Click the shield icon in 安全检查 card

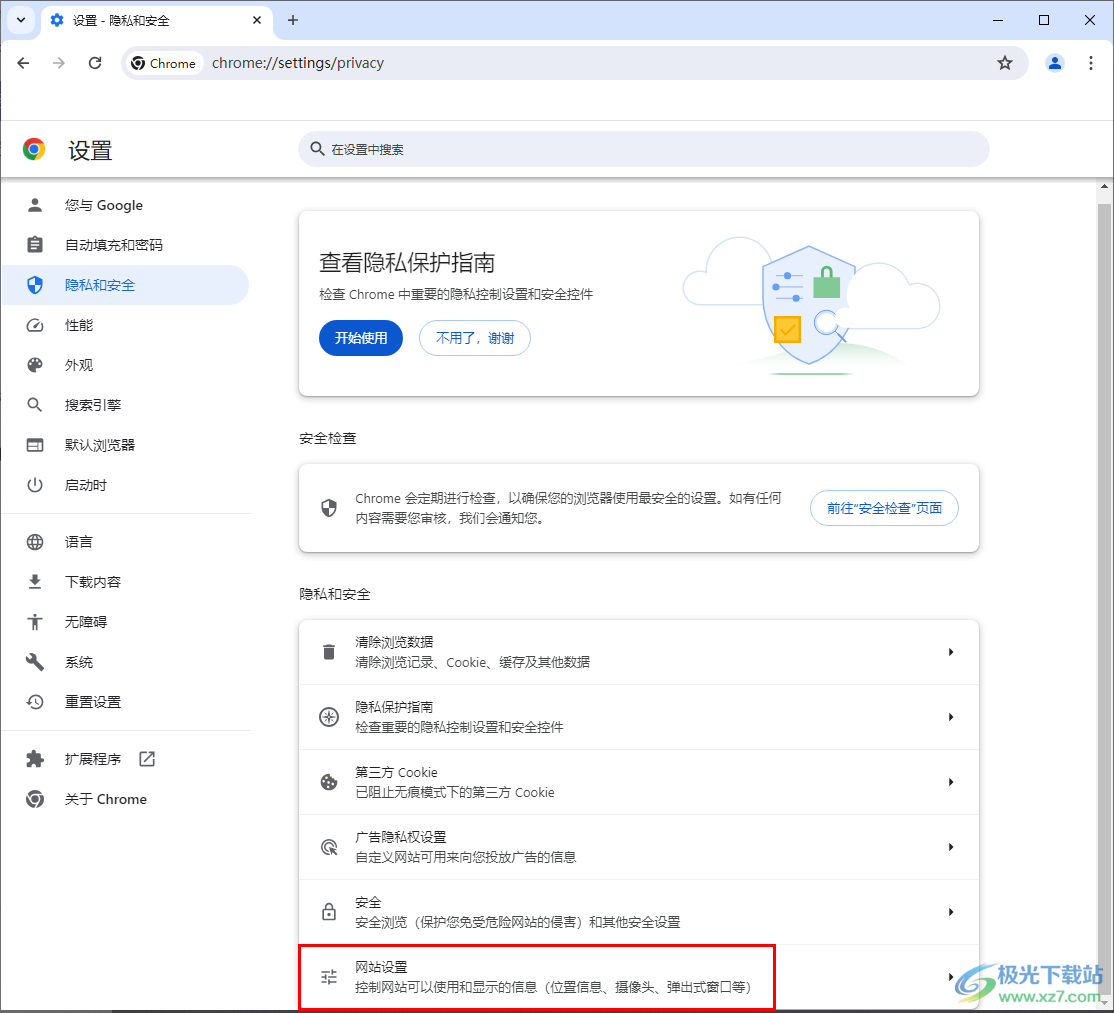329,508
